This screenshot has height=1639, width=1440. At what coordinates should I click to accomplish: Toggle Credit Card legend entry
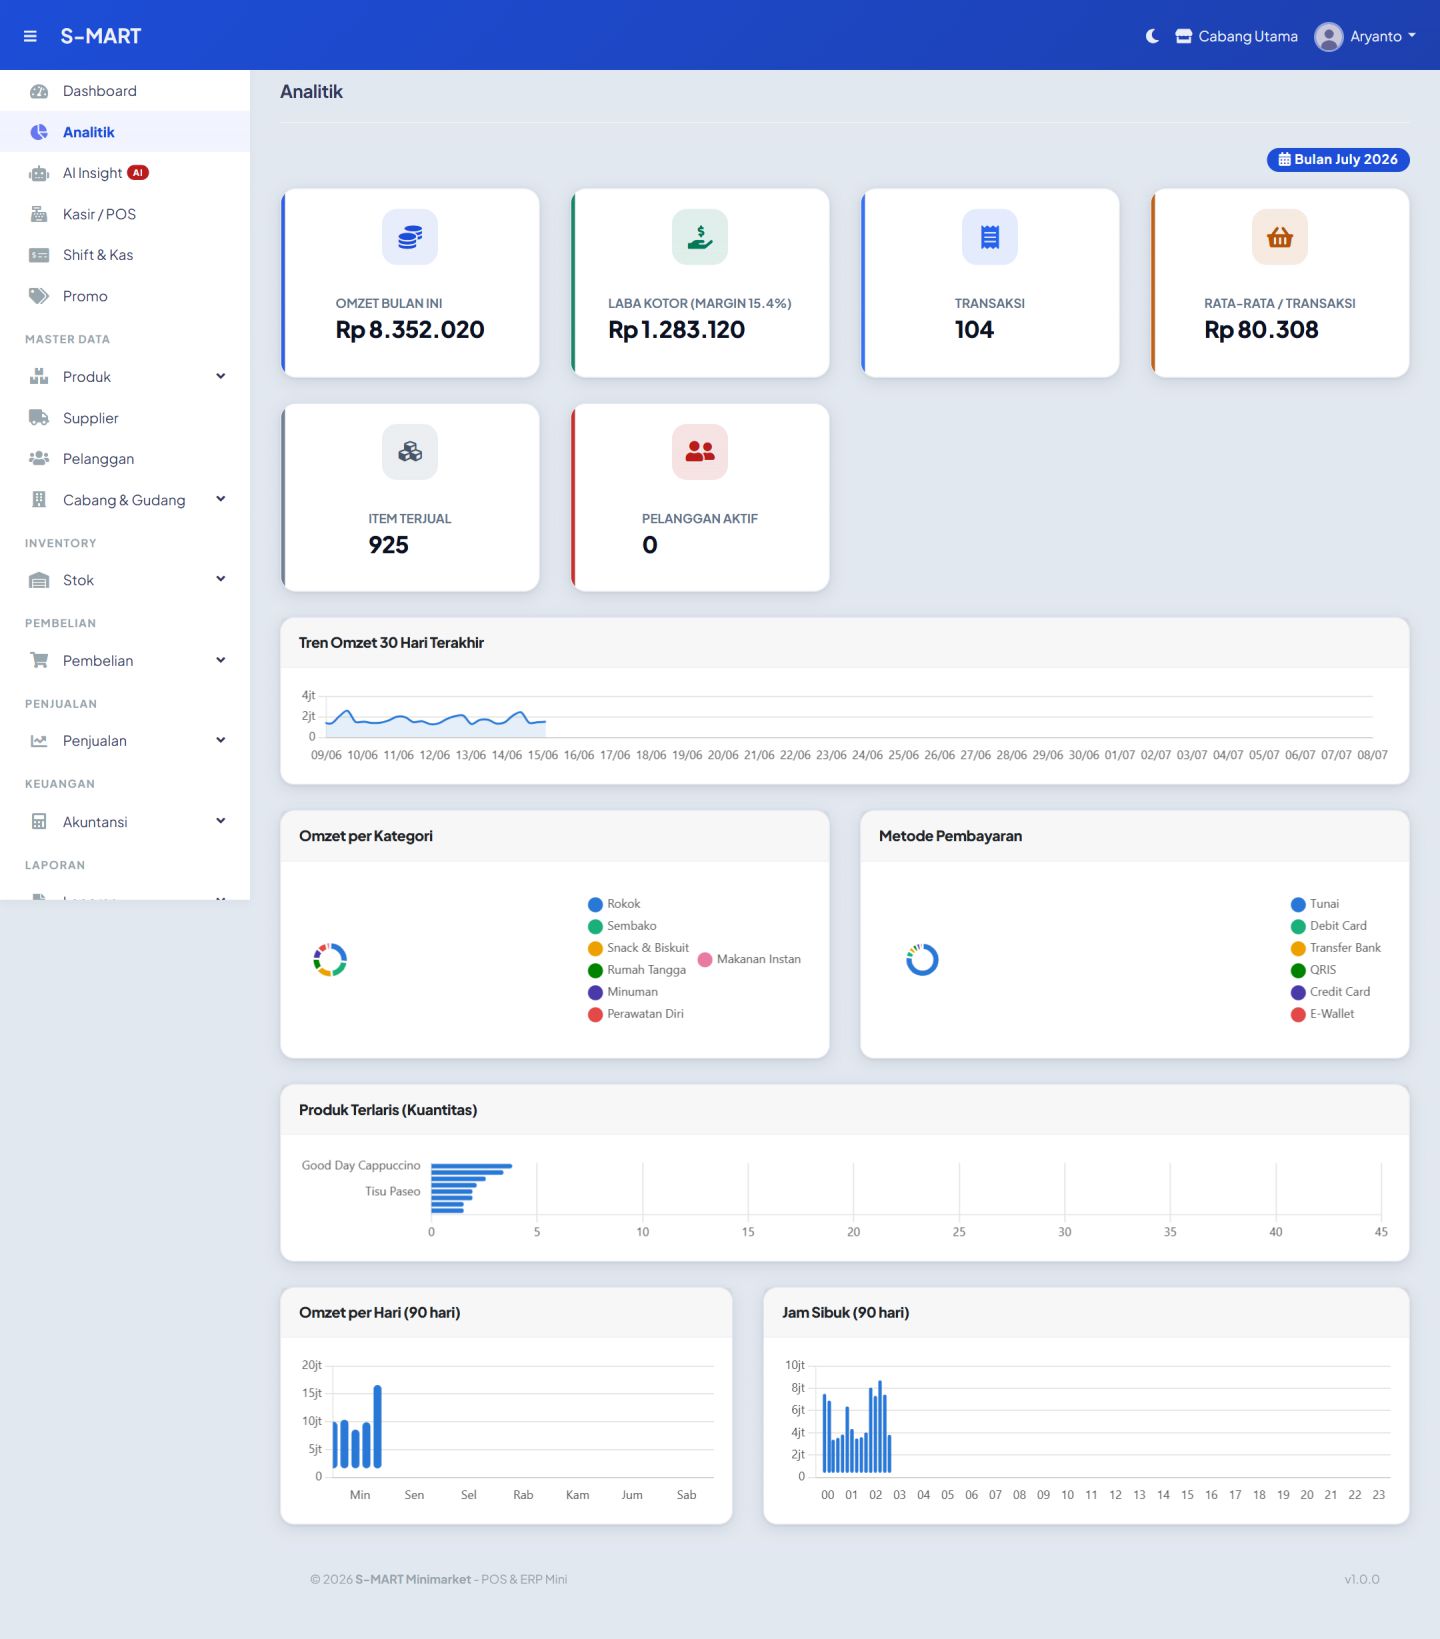pyautogui.click(x=1330, y=992)
